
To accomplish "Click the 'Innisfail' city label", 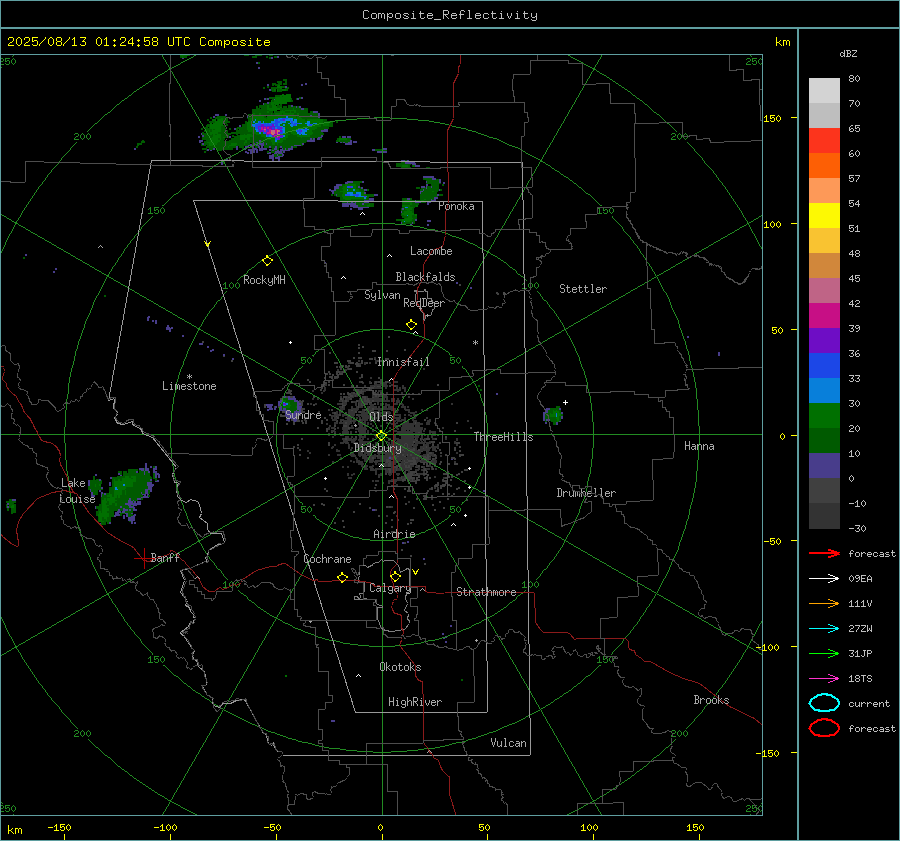I will pos(403,362).
